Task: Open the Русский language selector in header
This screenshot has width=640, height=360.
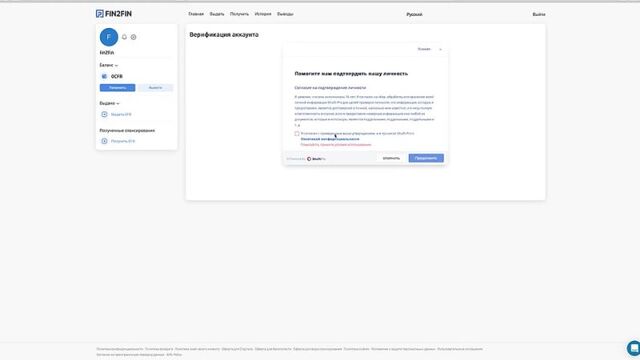Action: click(414, 14)
